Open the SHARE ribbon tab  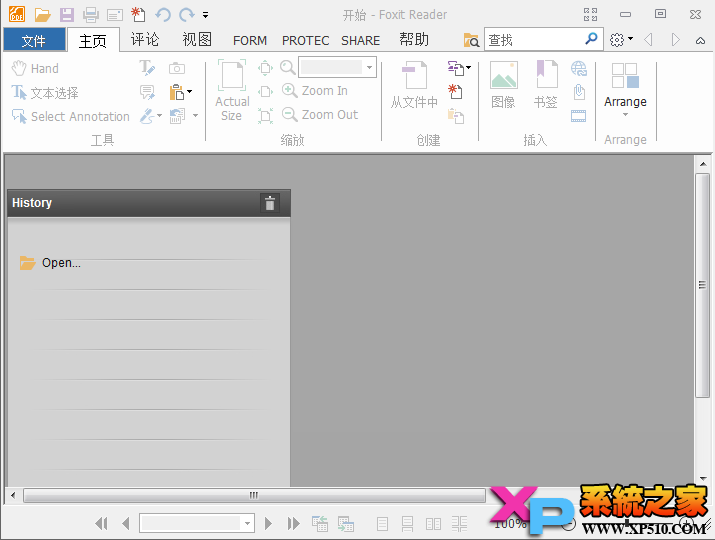(x=360, y=41)
